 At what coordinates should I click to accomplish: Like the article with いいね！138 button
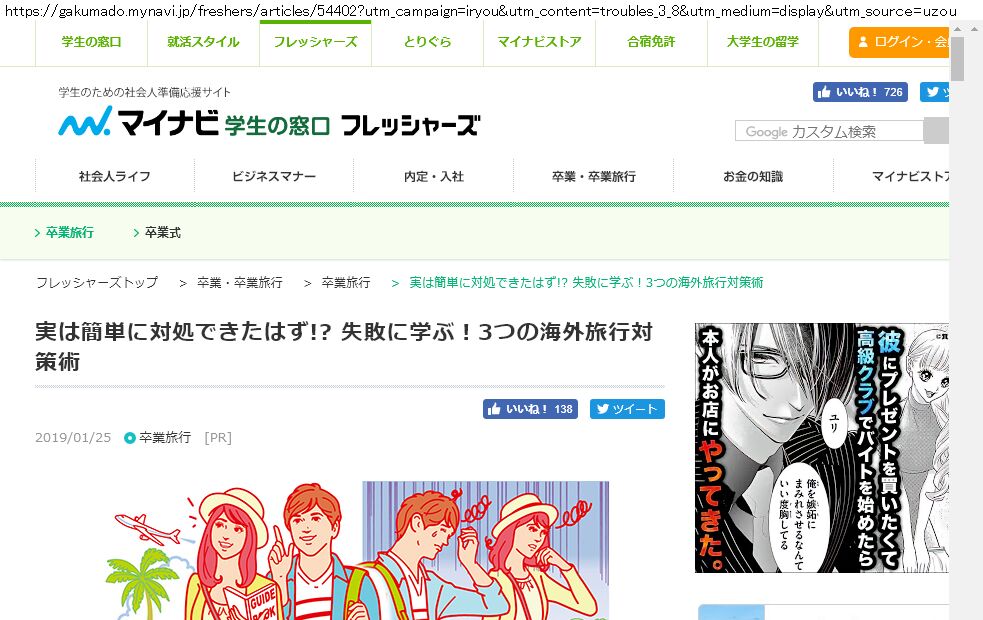tap(530, 409)
